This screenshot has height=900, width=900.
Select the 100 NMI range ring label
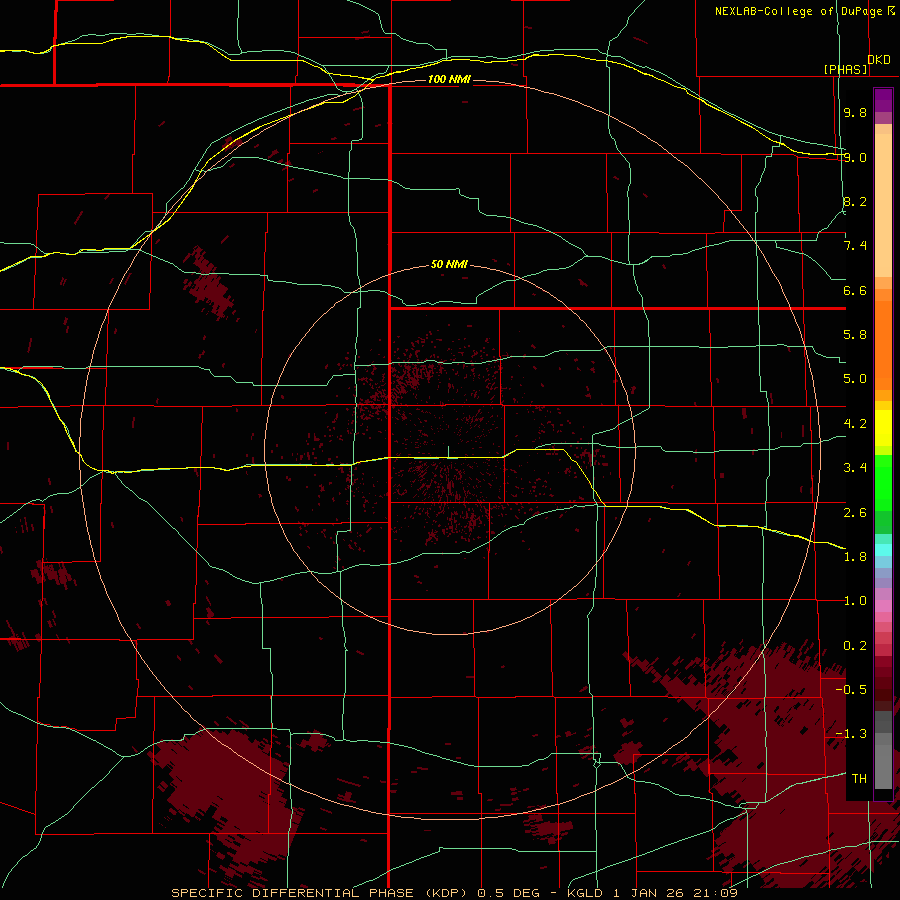tap(449, 79)
